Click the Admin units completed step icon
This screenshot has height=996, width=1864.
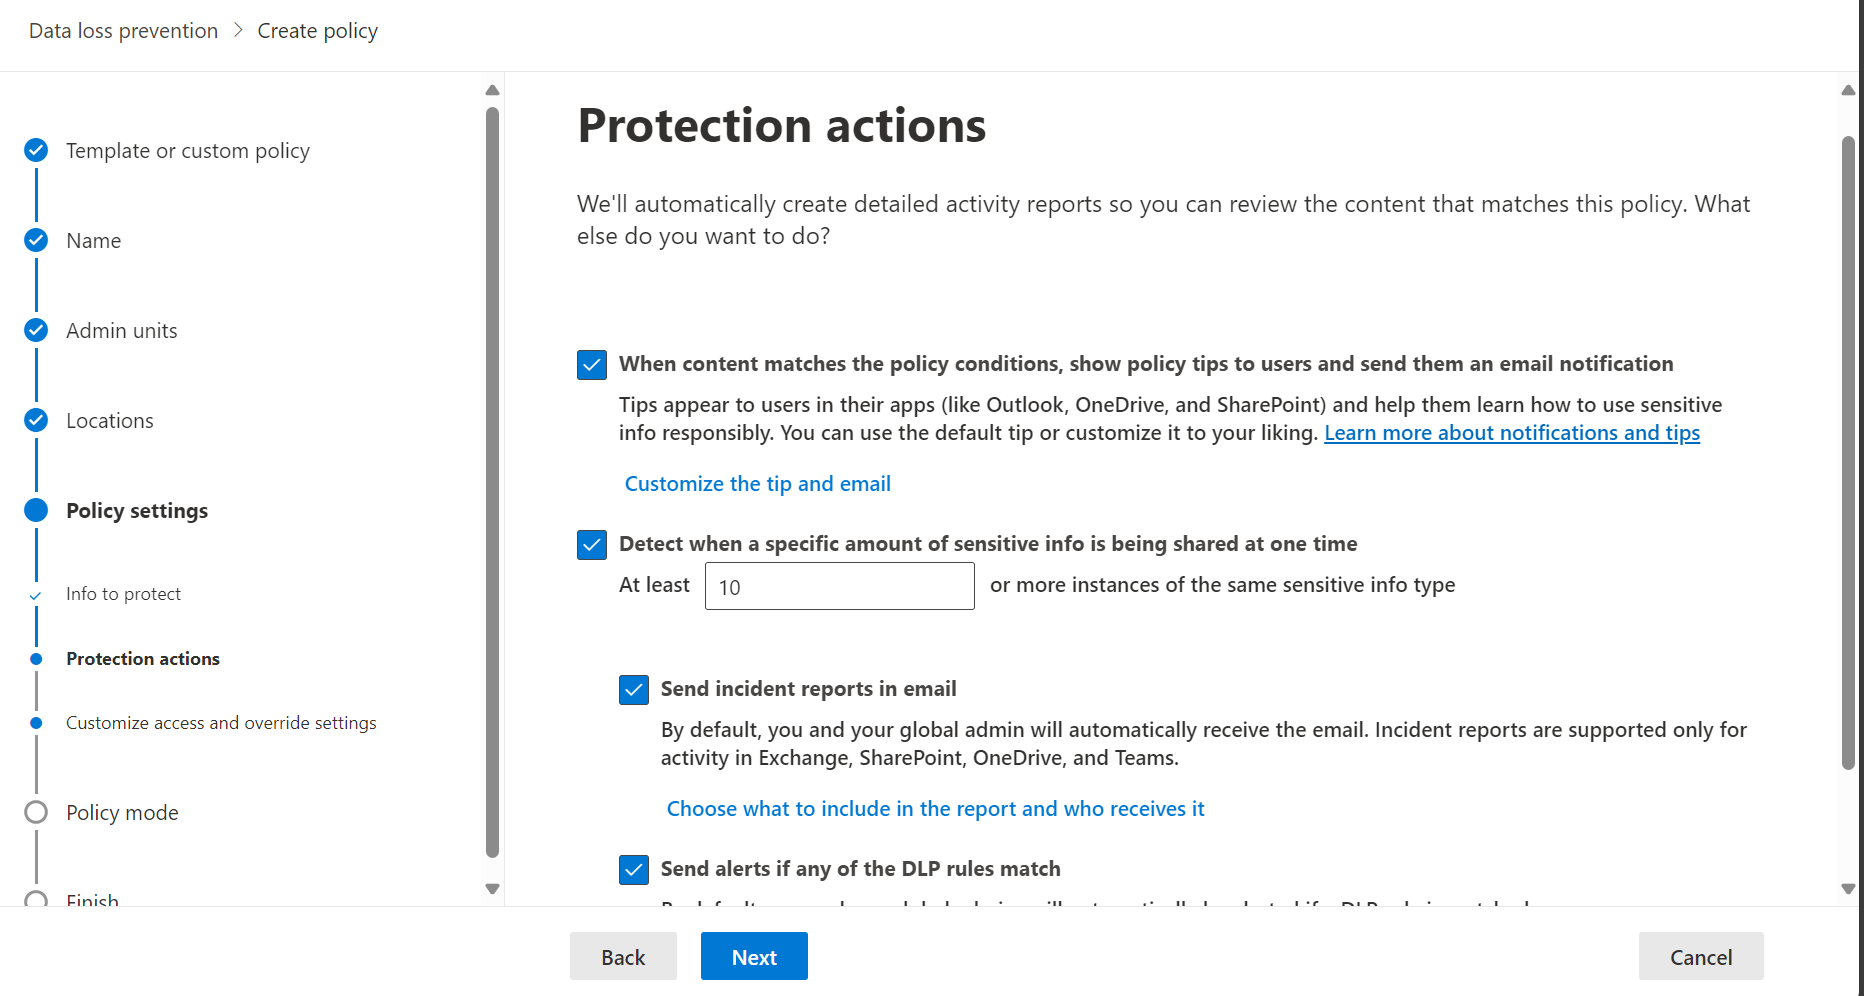36,330
